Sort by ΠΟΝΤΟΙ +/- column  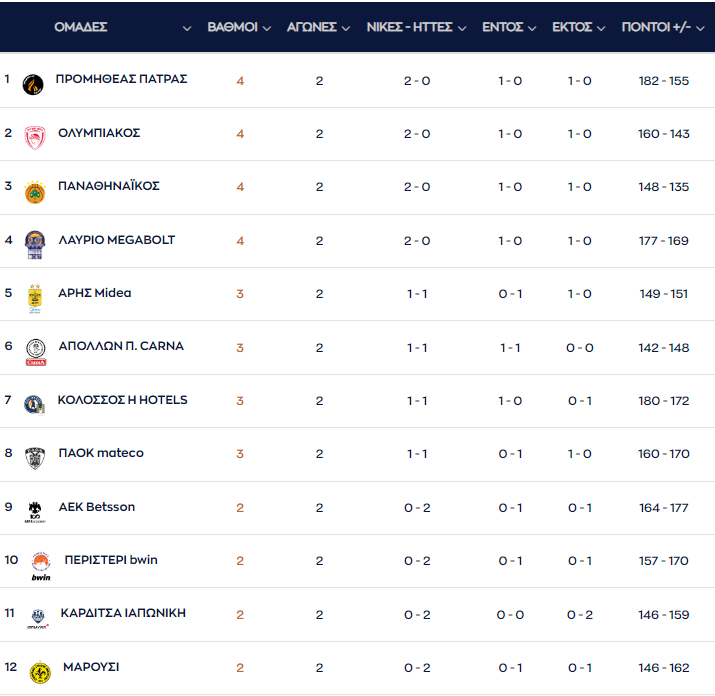pyautogui.click(x=663, y=27)
